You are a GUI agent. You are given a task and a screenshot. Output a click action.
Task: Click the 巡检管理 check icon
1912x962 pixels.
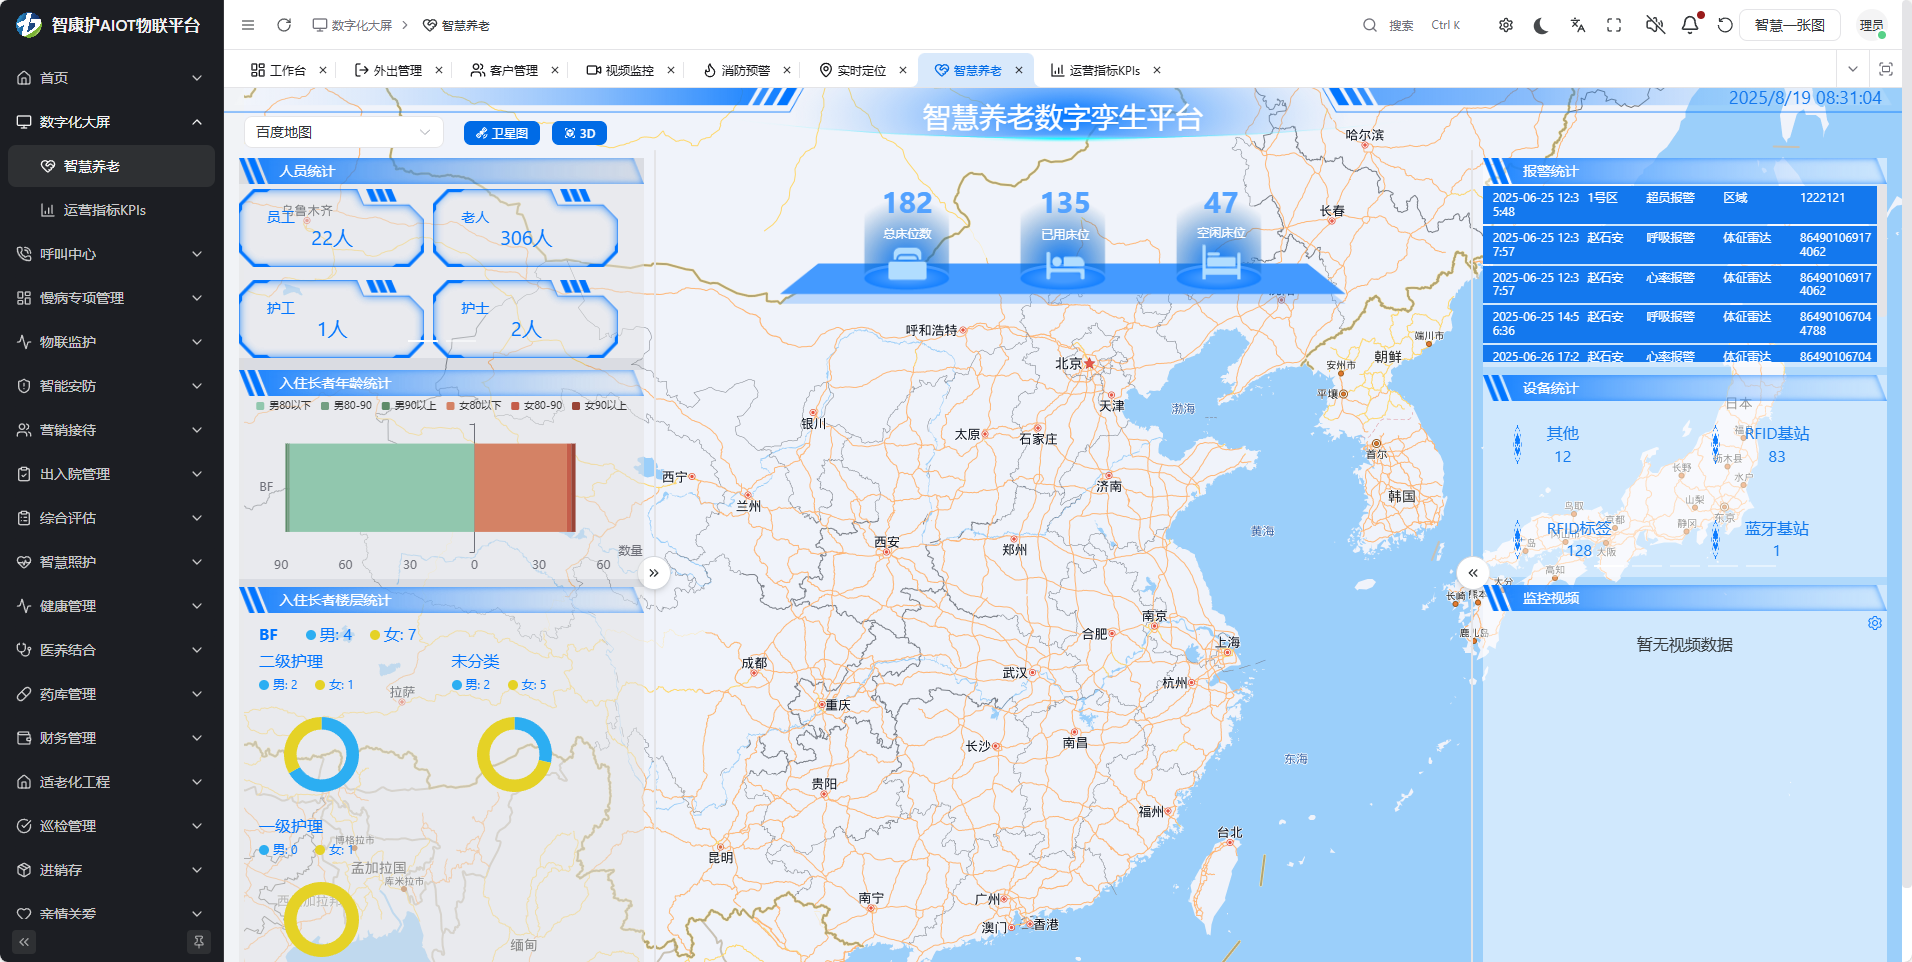click(24, 826)
